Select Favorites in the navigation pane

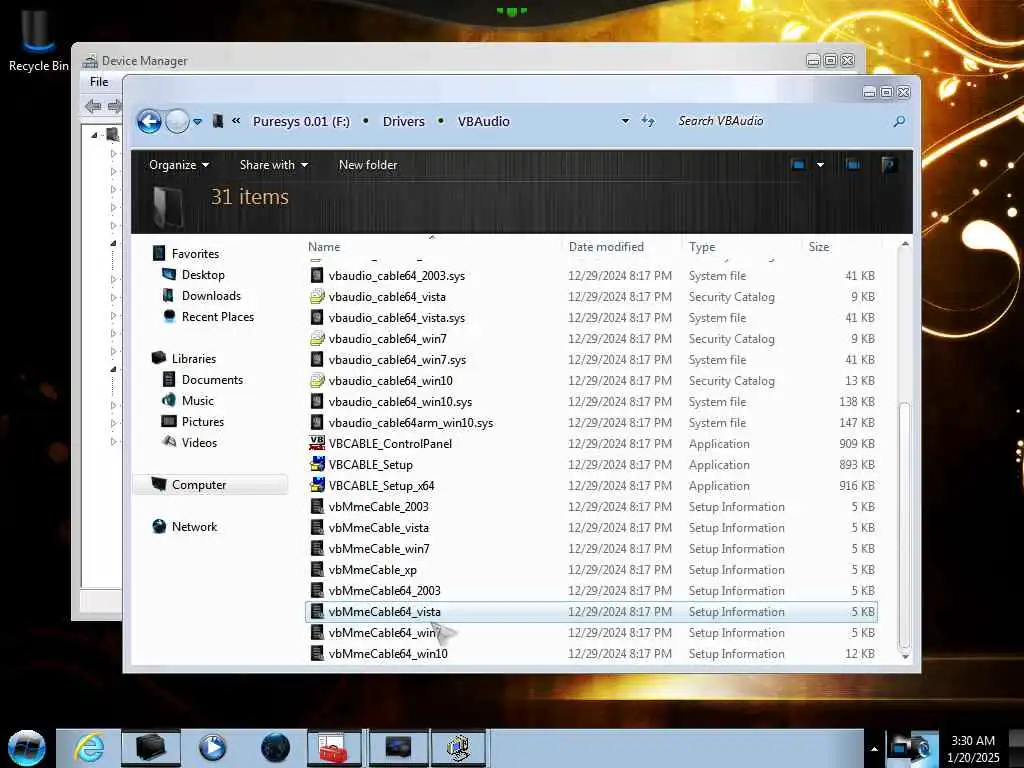[x=195, y=253]
